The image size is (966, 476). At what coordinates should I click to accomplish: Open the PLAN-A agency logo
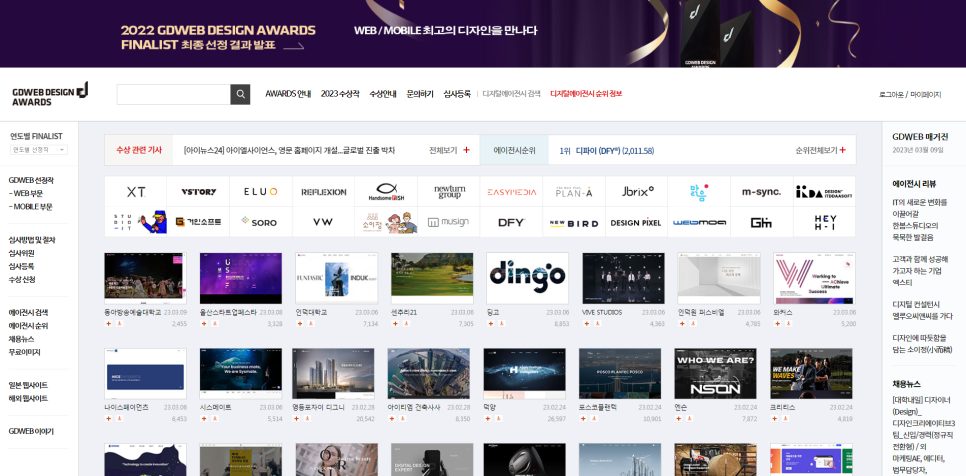574,192
